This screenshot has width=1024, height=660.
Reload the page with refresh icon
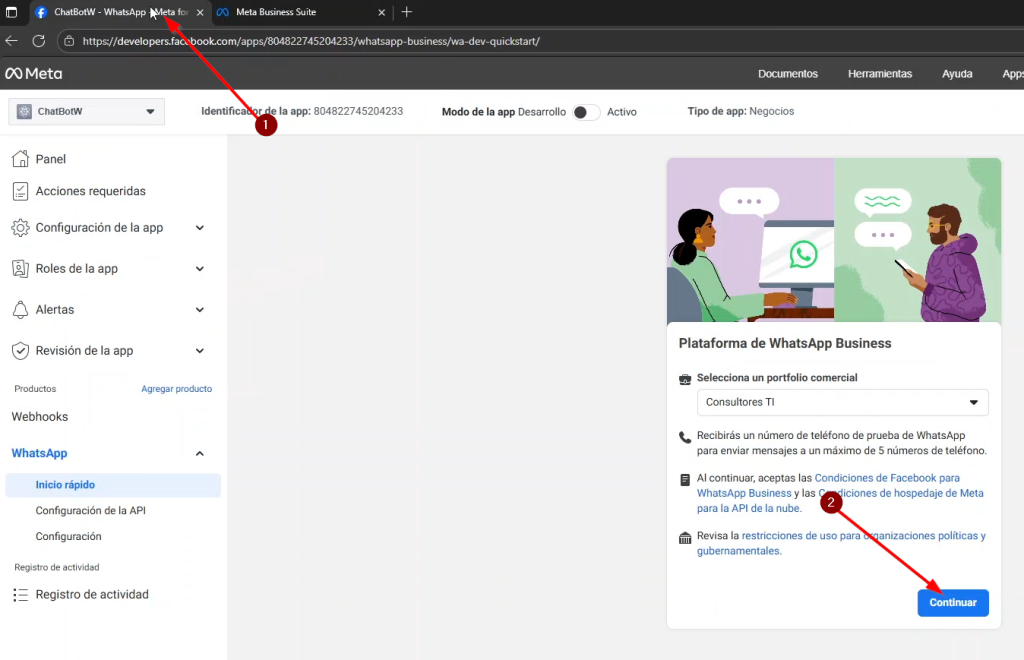[x=39, y=41]
